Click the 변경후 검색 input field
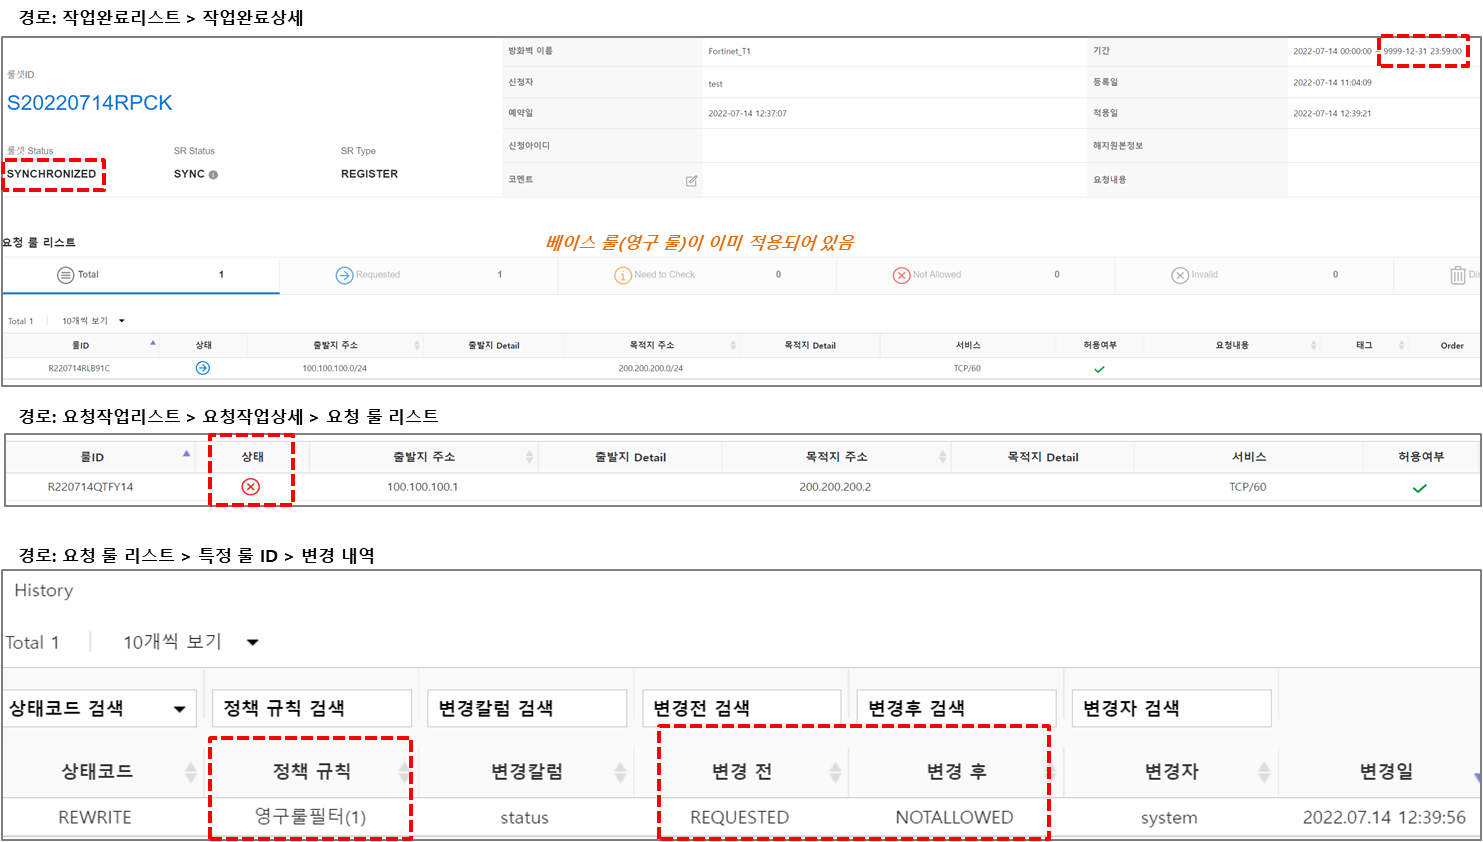The image size is (1483, 842). (956, 708)
